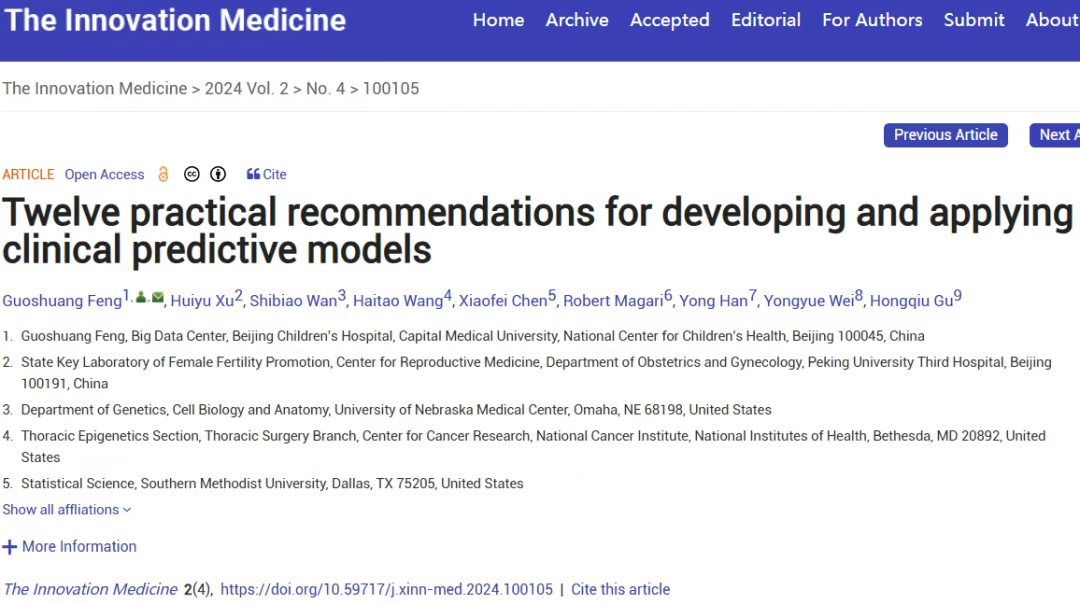Click the author profile icon after Guoshuang Feng
The image size is (1080, 604).
click(141, 298)
